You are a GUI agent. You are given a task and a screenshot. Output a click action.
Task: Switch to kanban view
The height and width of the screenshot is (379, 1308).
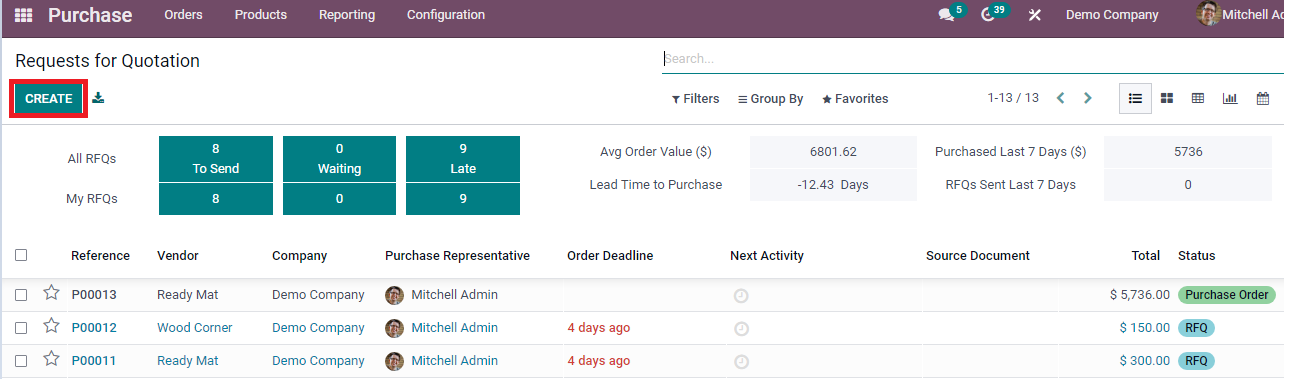coord(1166,98)
